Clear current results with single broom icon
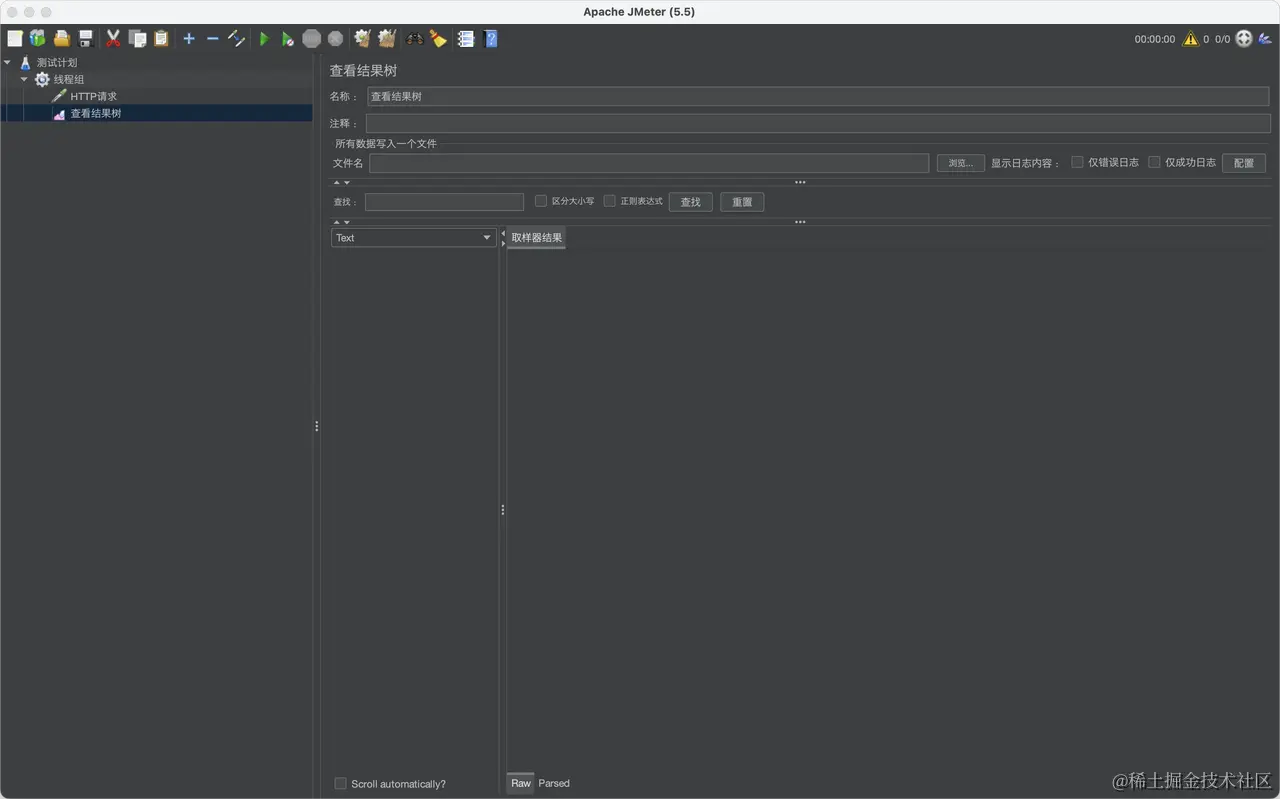The width and height of the screenshot is (1280, 799). pos(362,39)
